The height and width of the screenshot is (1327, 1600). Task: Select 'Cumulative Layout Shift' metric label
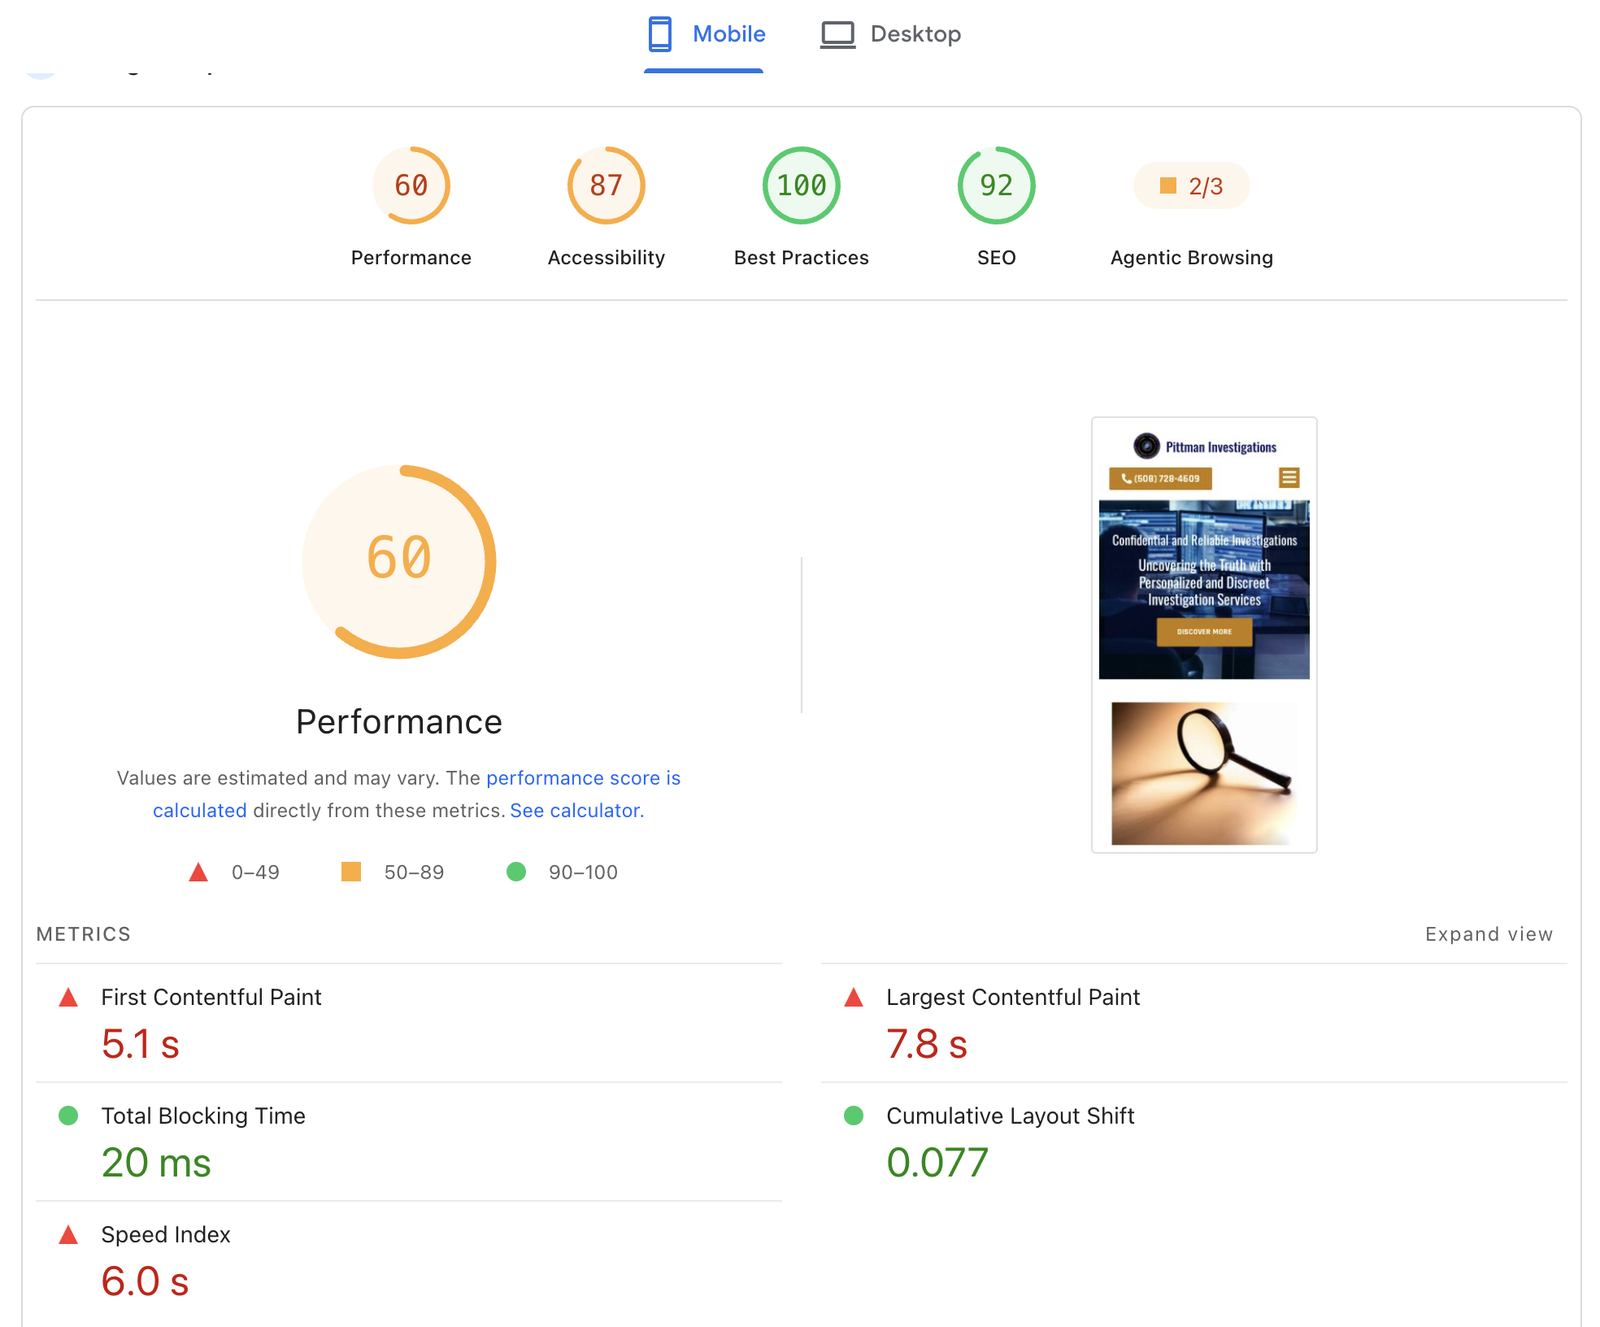coord(1010,1116)
